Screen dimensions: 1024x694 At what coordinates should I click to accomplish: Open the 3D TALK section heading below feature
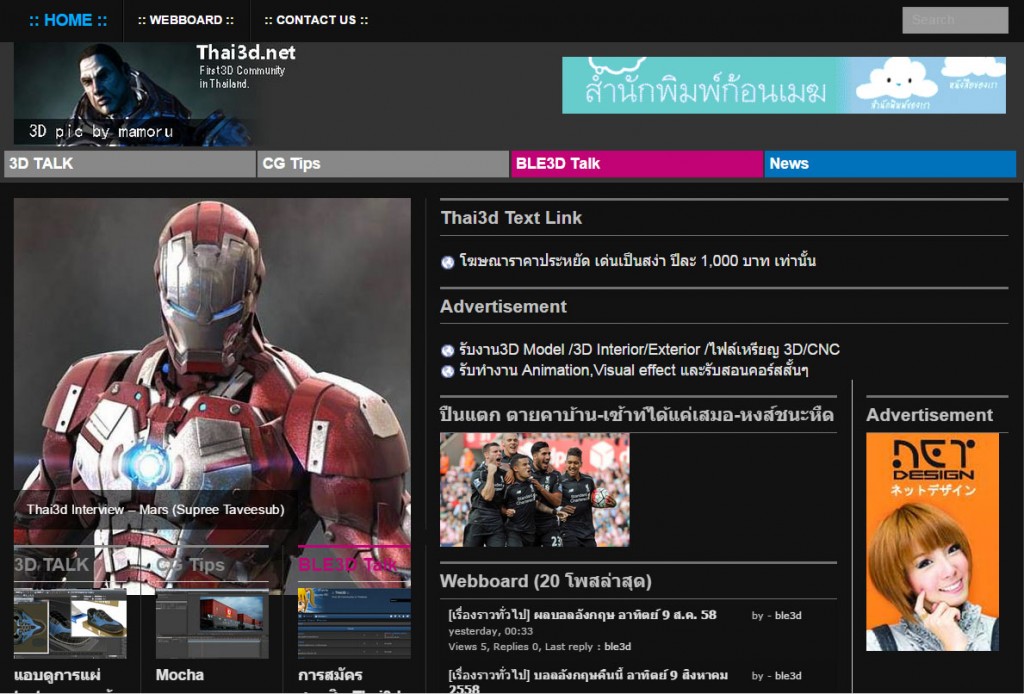(52, 565)
